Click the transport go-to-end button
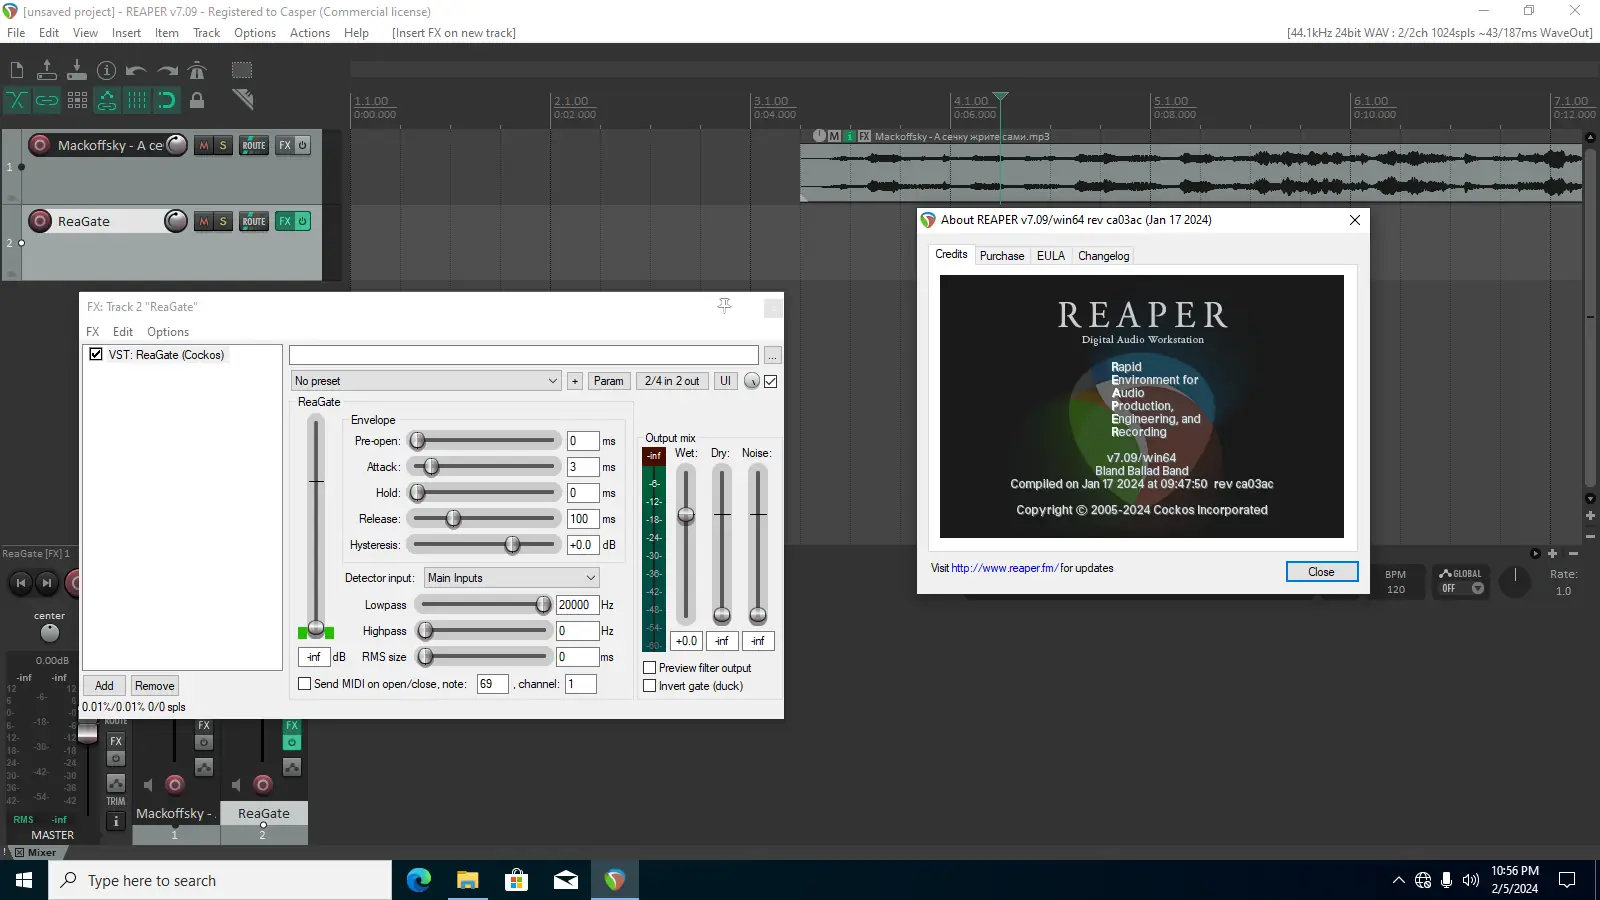The width and height of the screenshot is (1600, 900). [x=46, y=583]
